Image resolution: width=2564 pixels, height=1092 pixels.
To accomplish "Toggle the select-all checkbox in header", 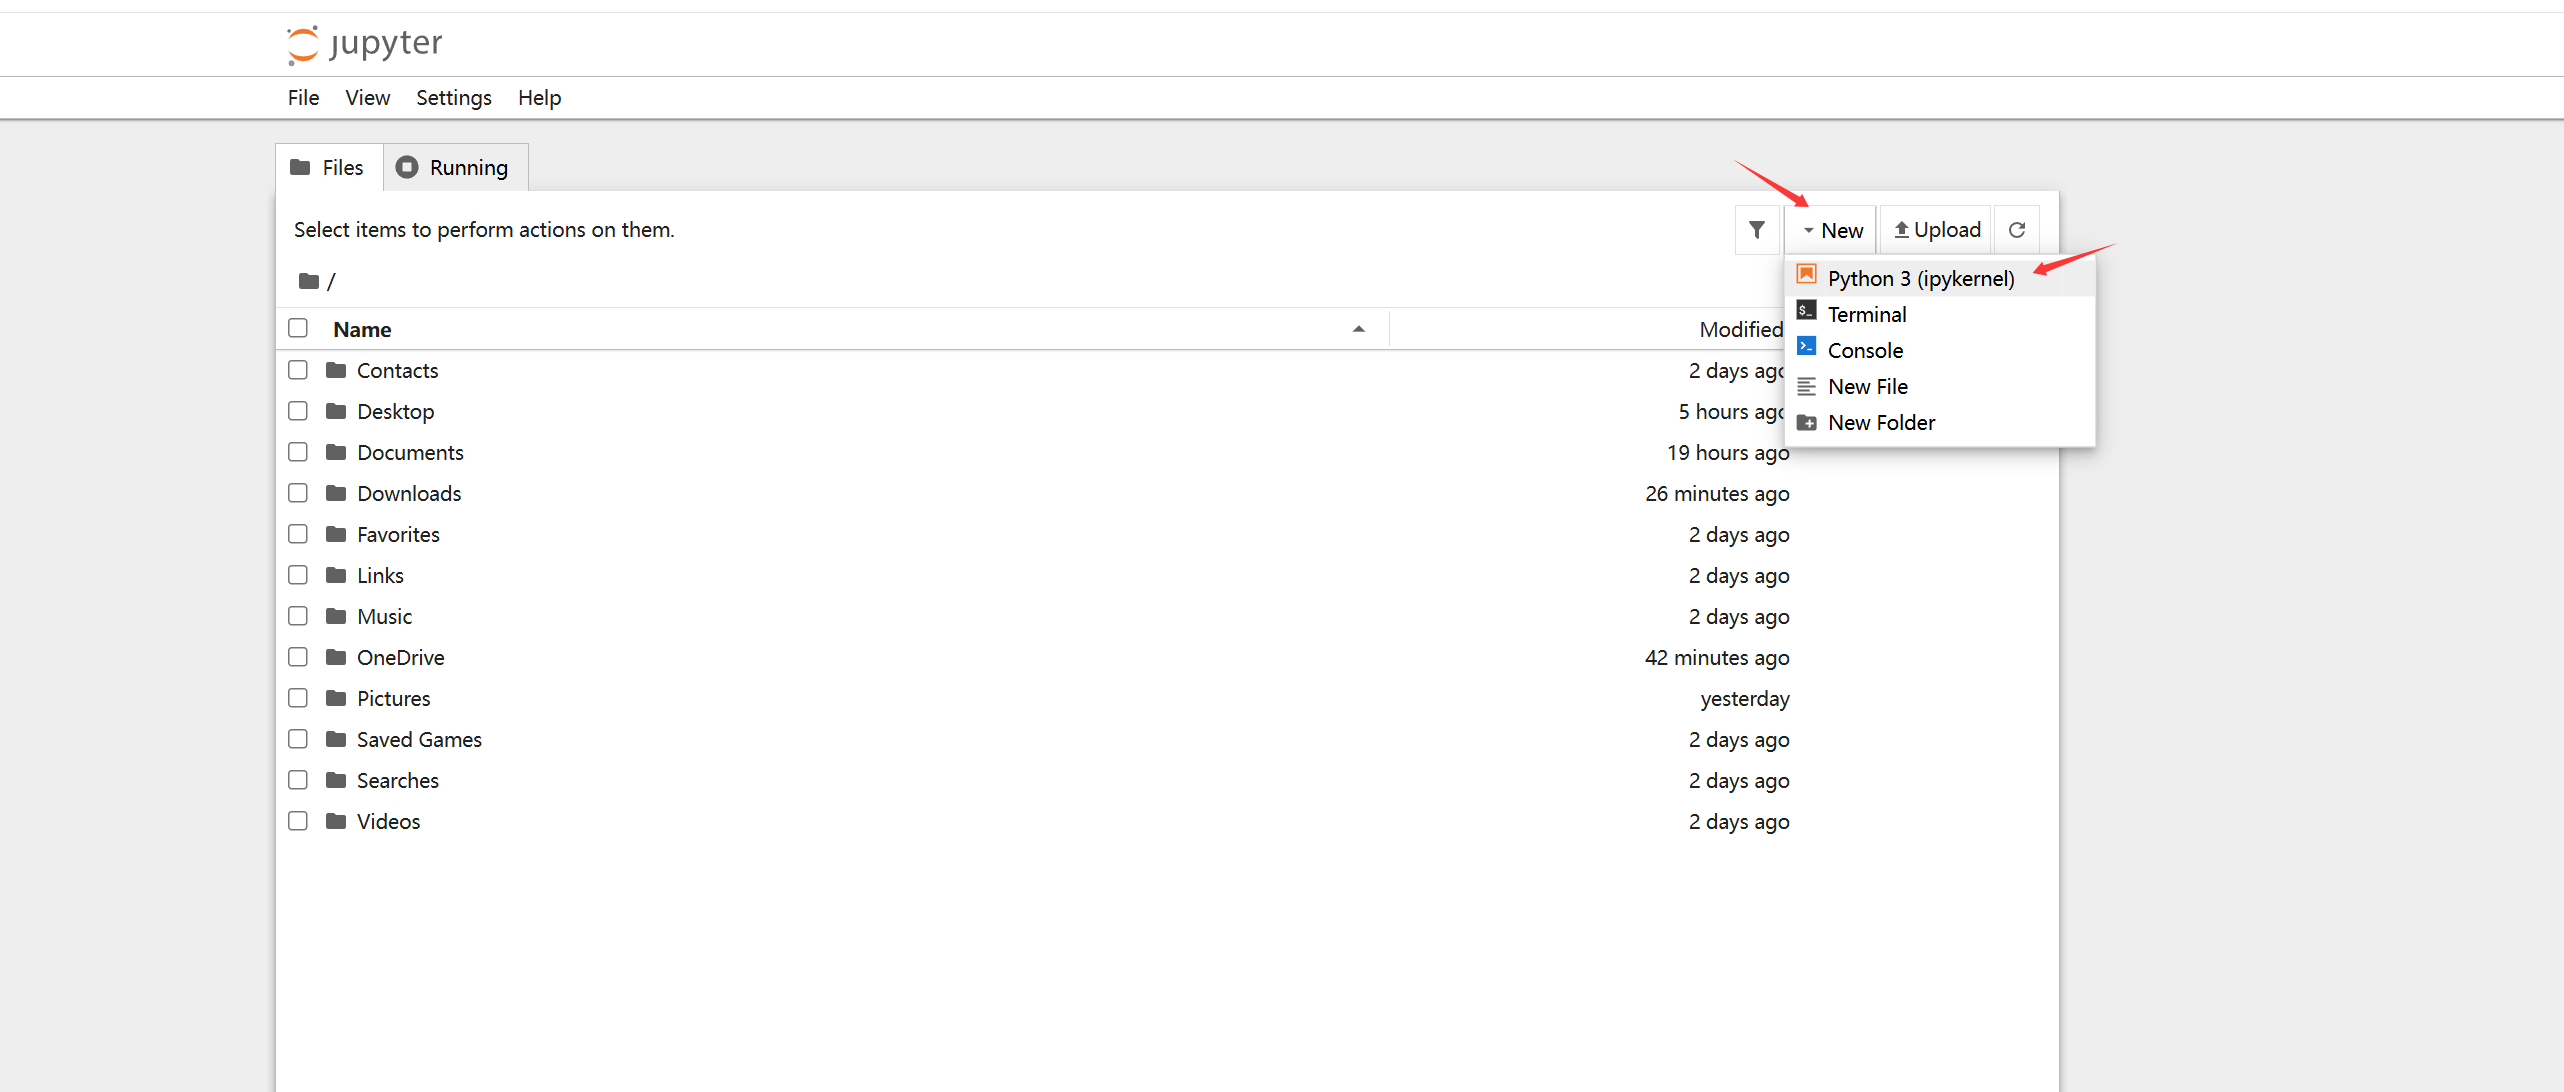I will 298,328.
